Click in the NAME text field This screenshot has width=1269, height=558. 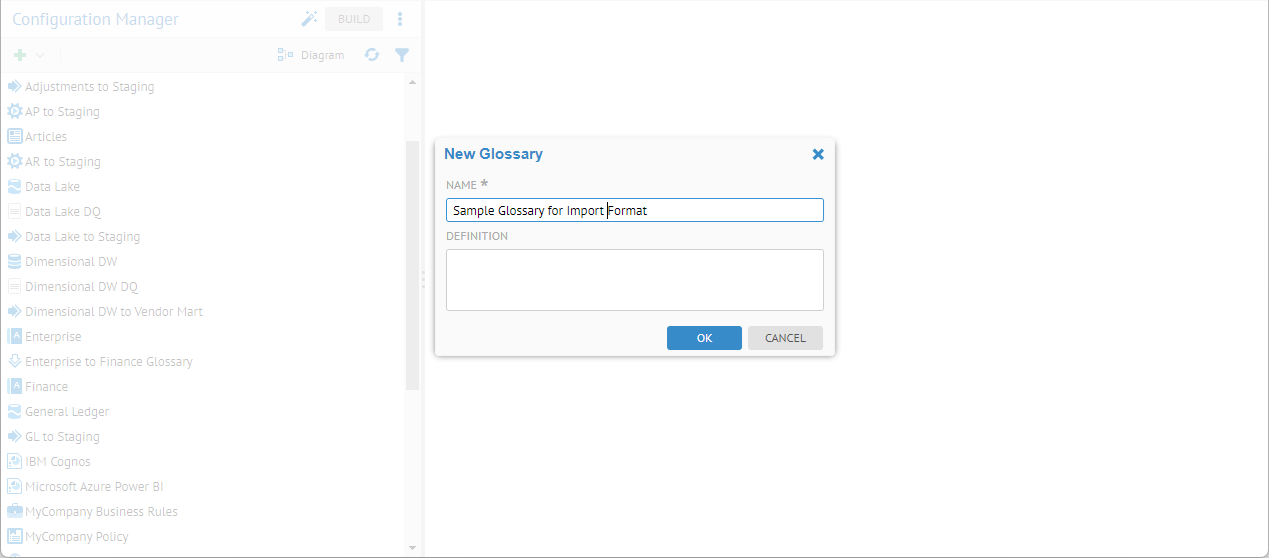(634, 210)
